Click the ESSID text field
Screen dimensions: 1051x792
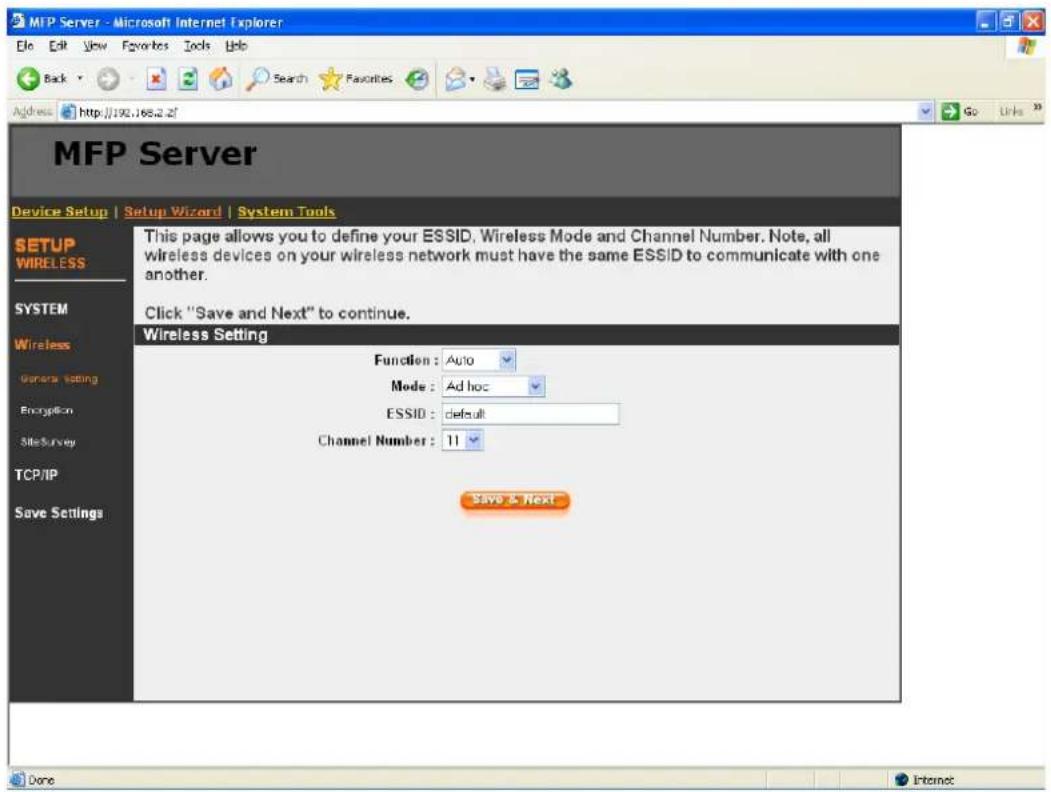click(x=531, y=414)
